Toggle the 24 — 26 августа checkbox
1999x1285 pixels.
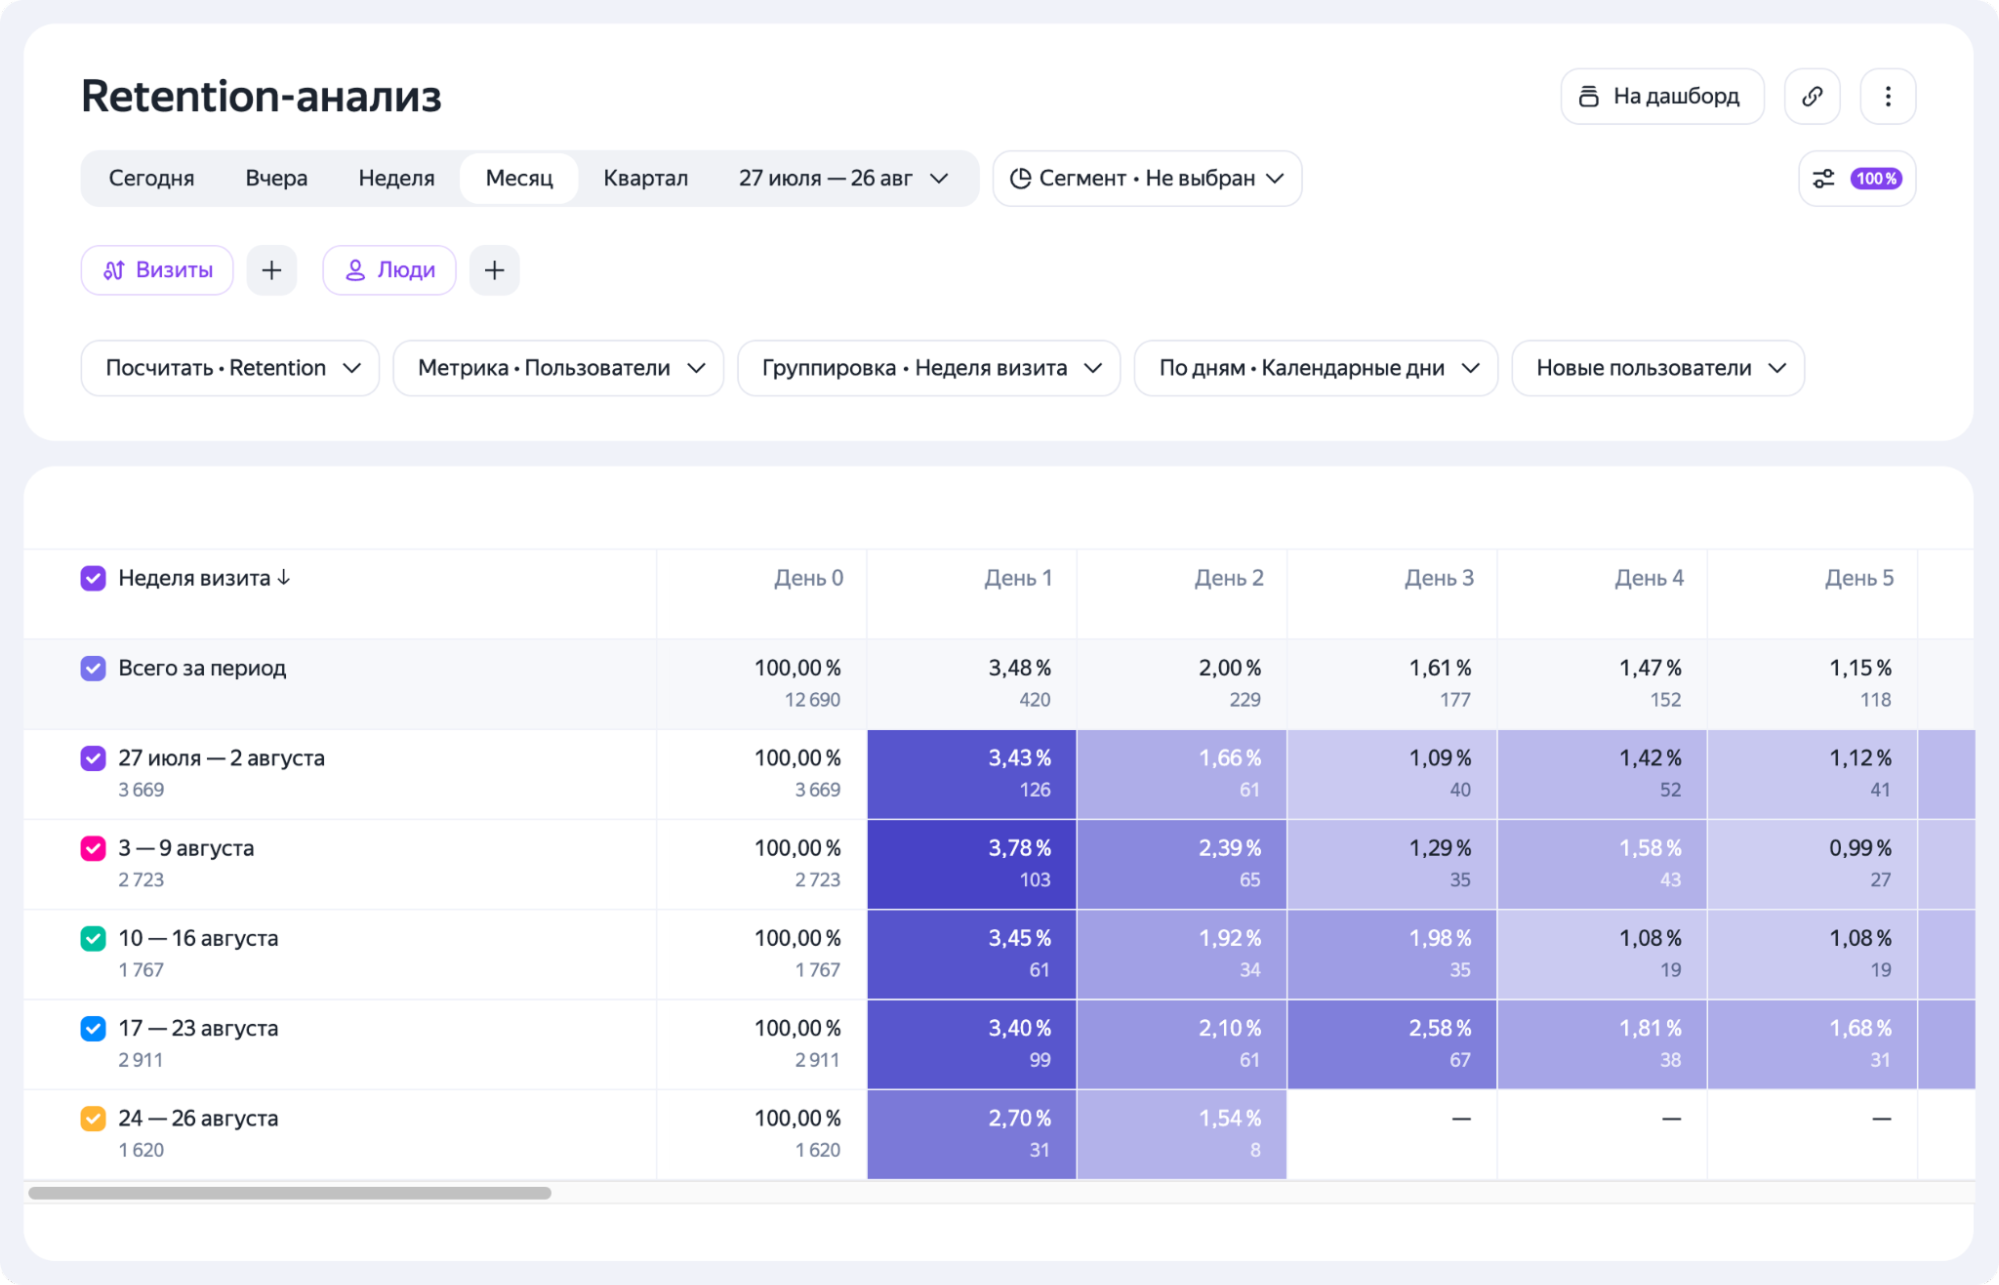(93, 1118)
